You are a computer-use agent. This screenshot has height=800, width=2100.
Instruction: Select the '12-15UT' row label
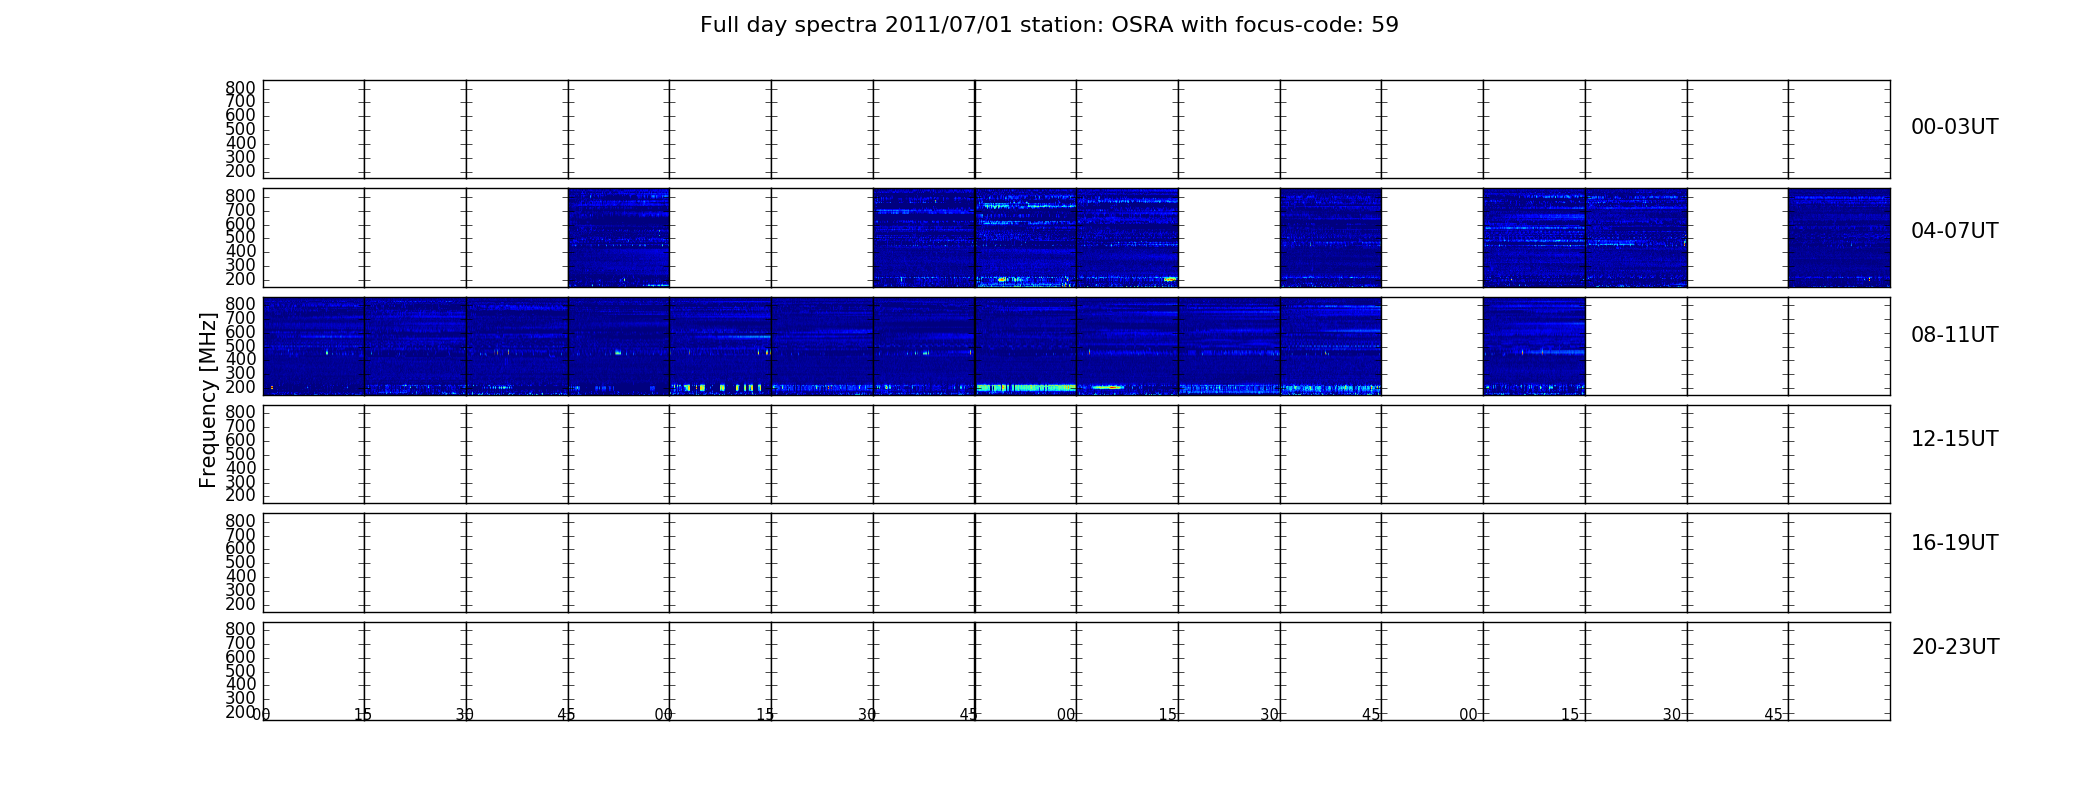click(x=1955, y=439)
